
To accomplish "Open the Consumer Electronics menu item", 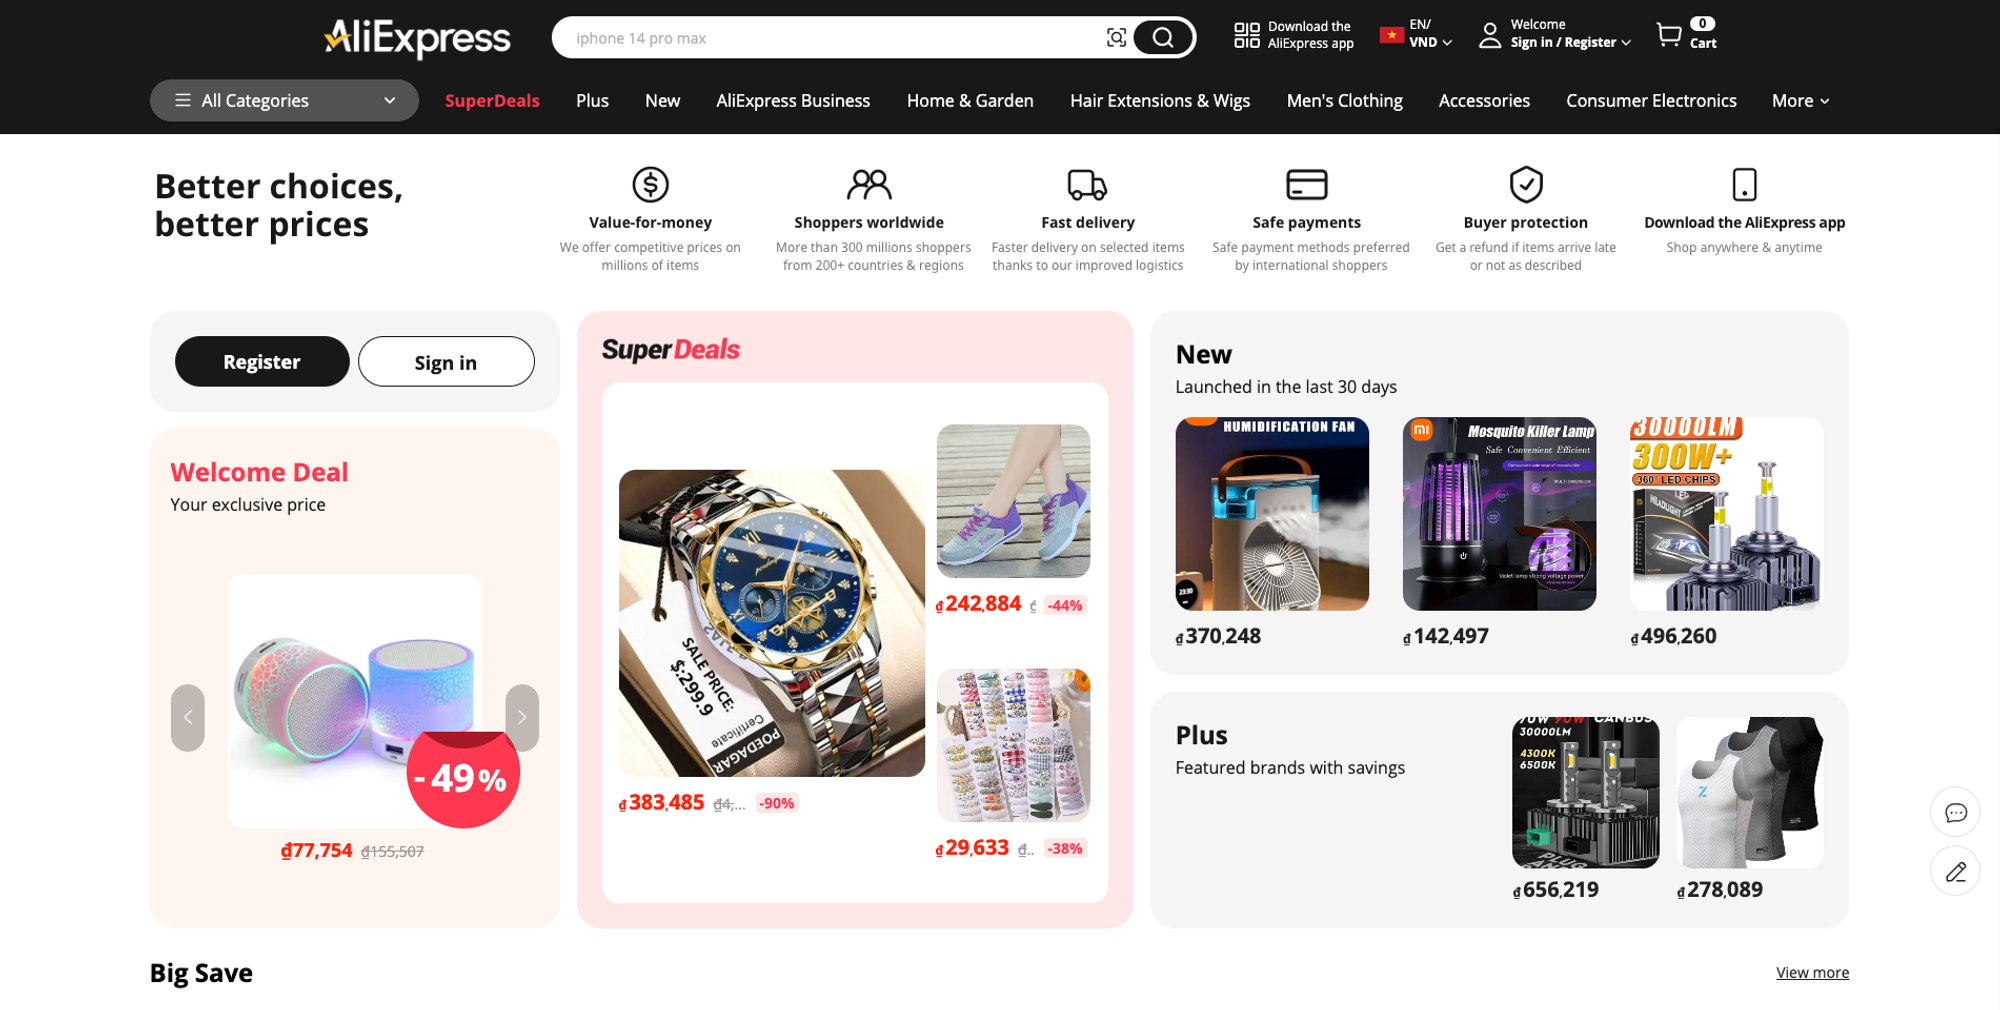I will pyautogui.click(x=1651, y=100).
